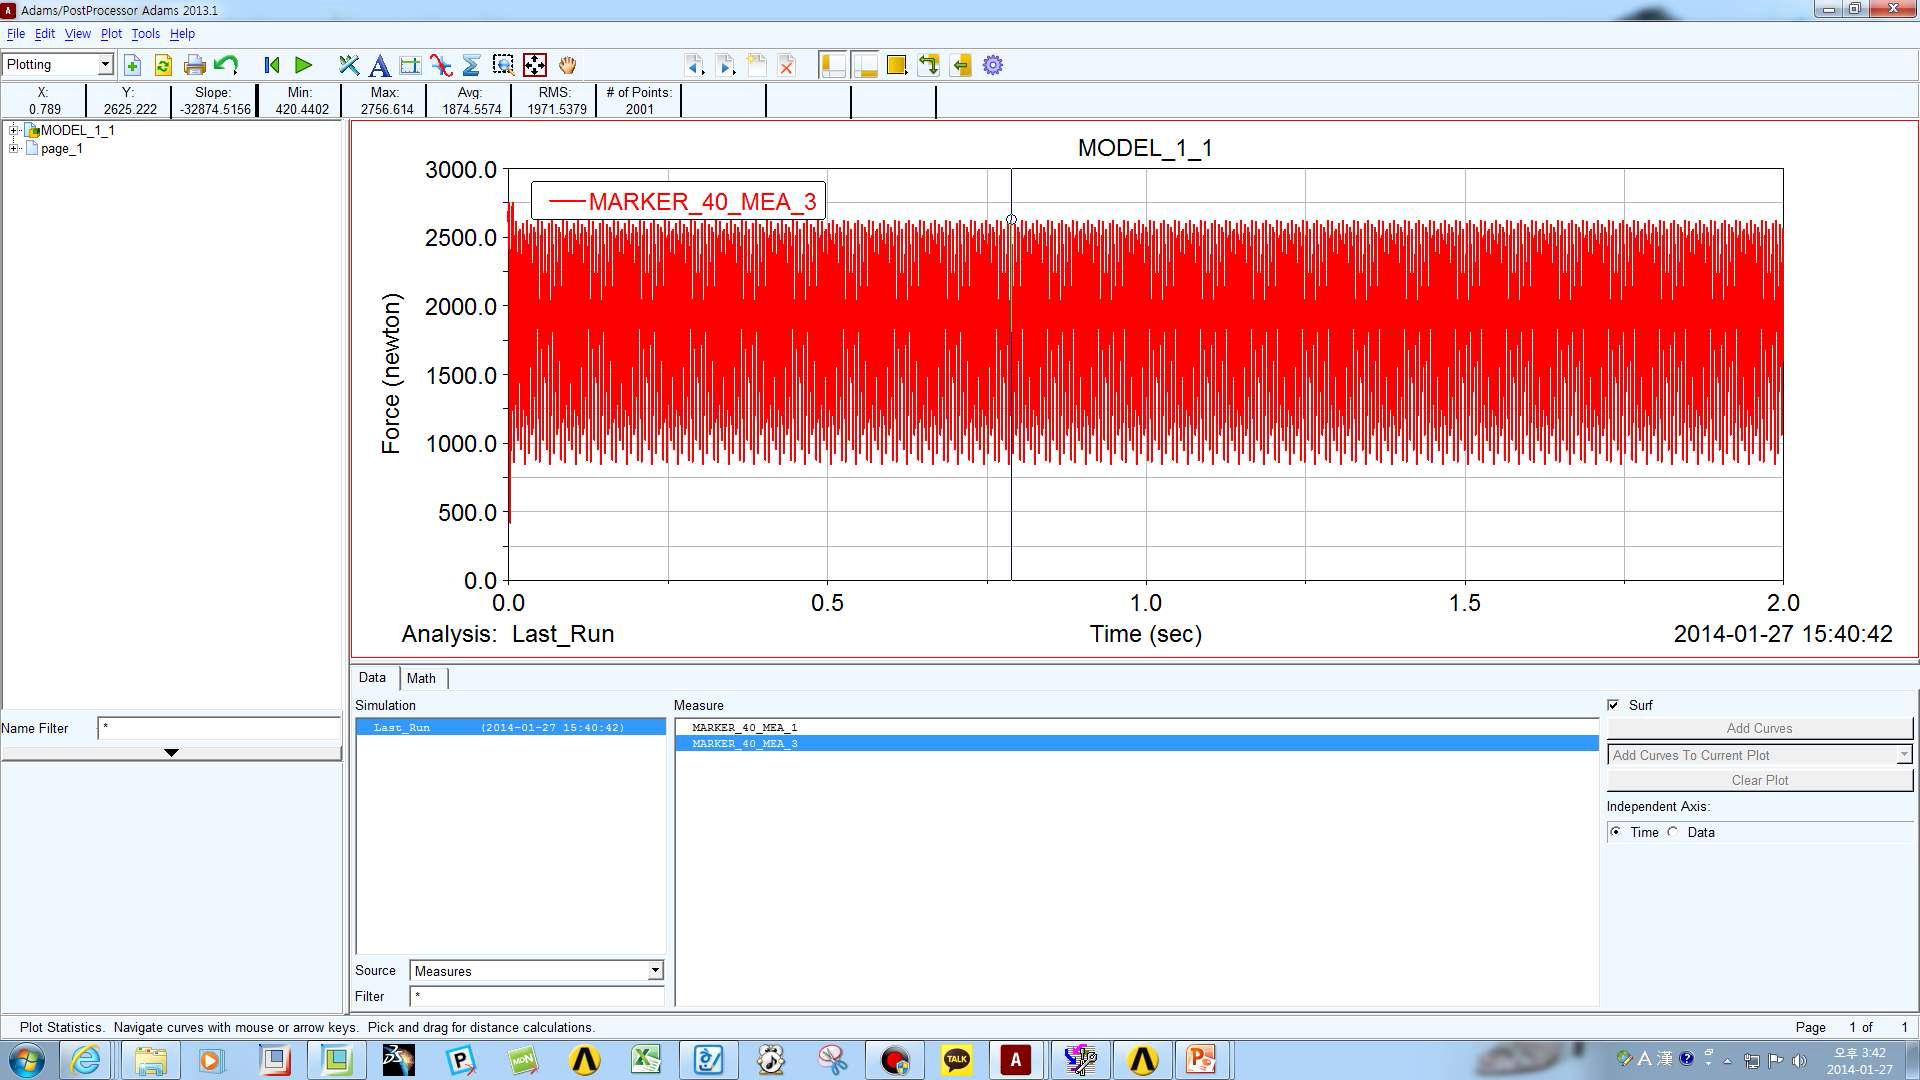Select MARKER_40_MEA_1 measure
Screen dimensions: 1920x1080
(745, 727)
